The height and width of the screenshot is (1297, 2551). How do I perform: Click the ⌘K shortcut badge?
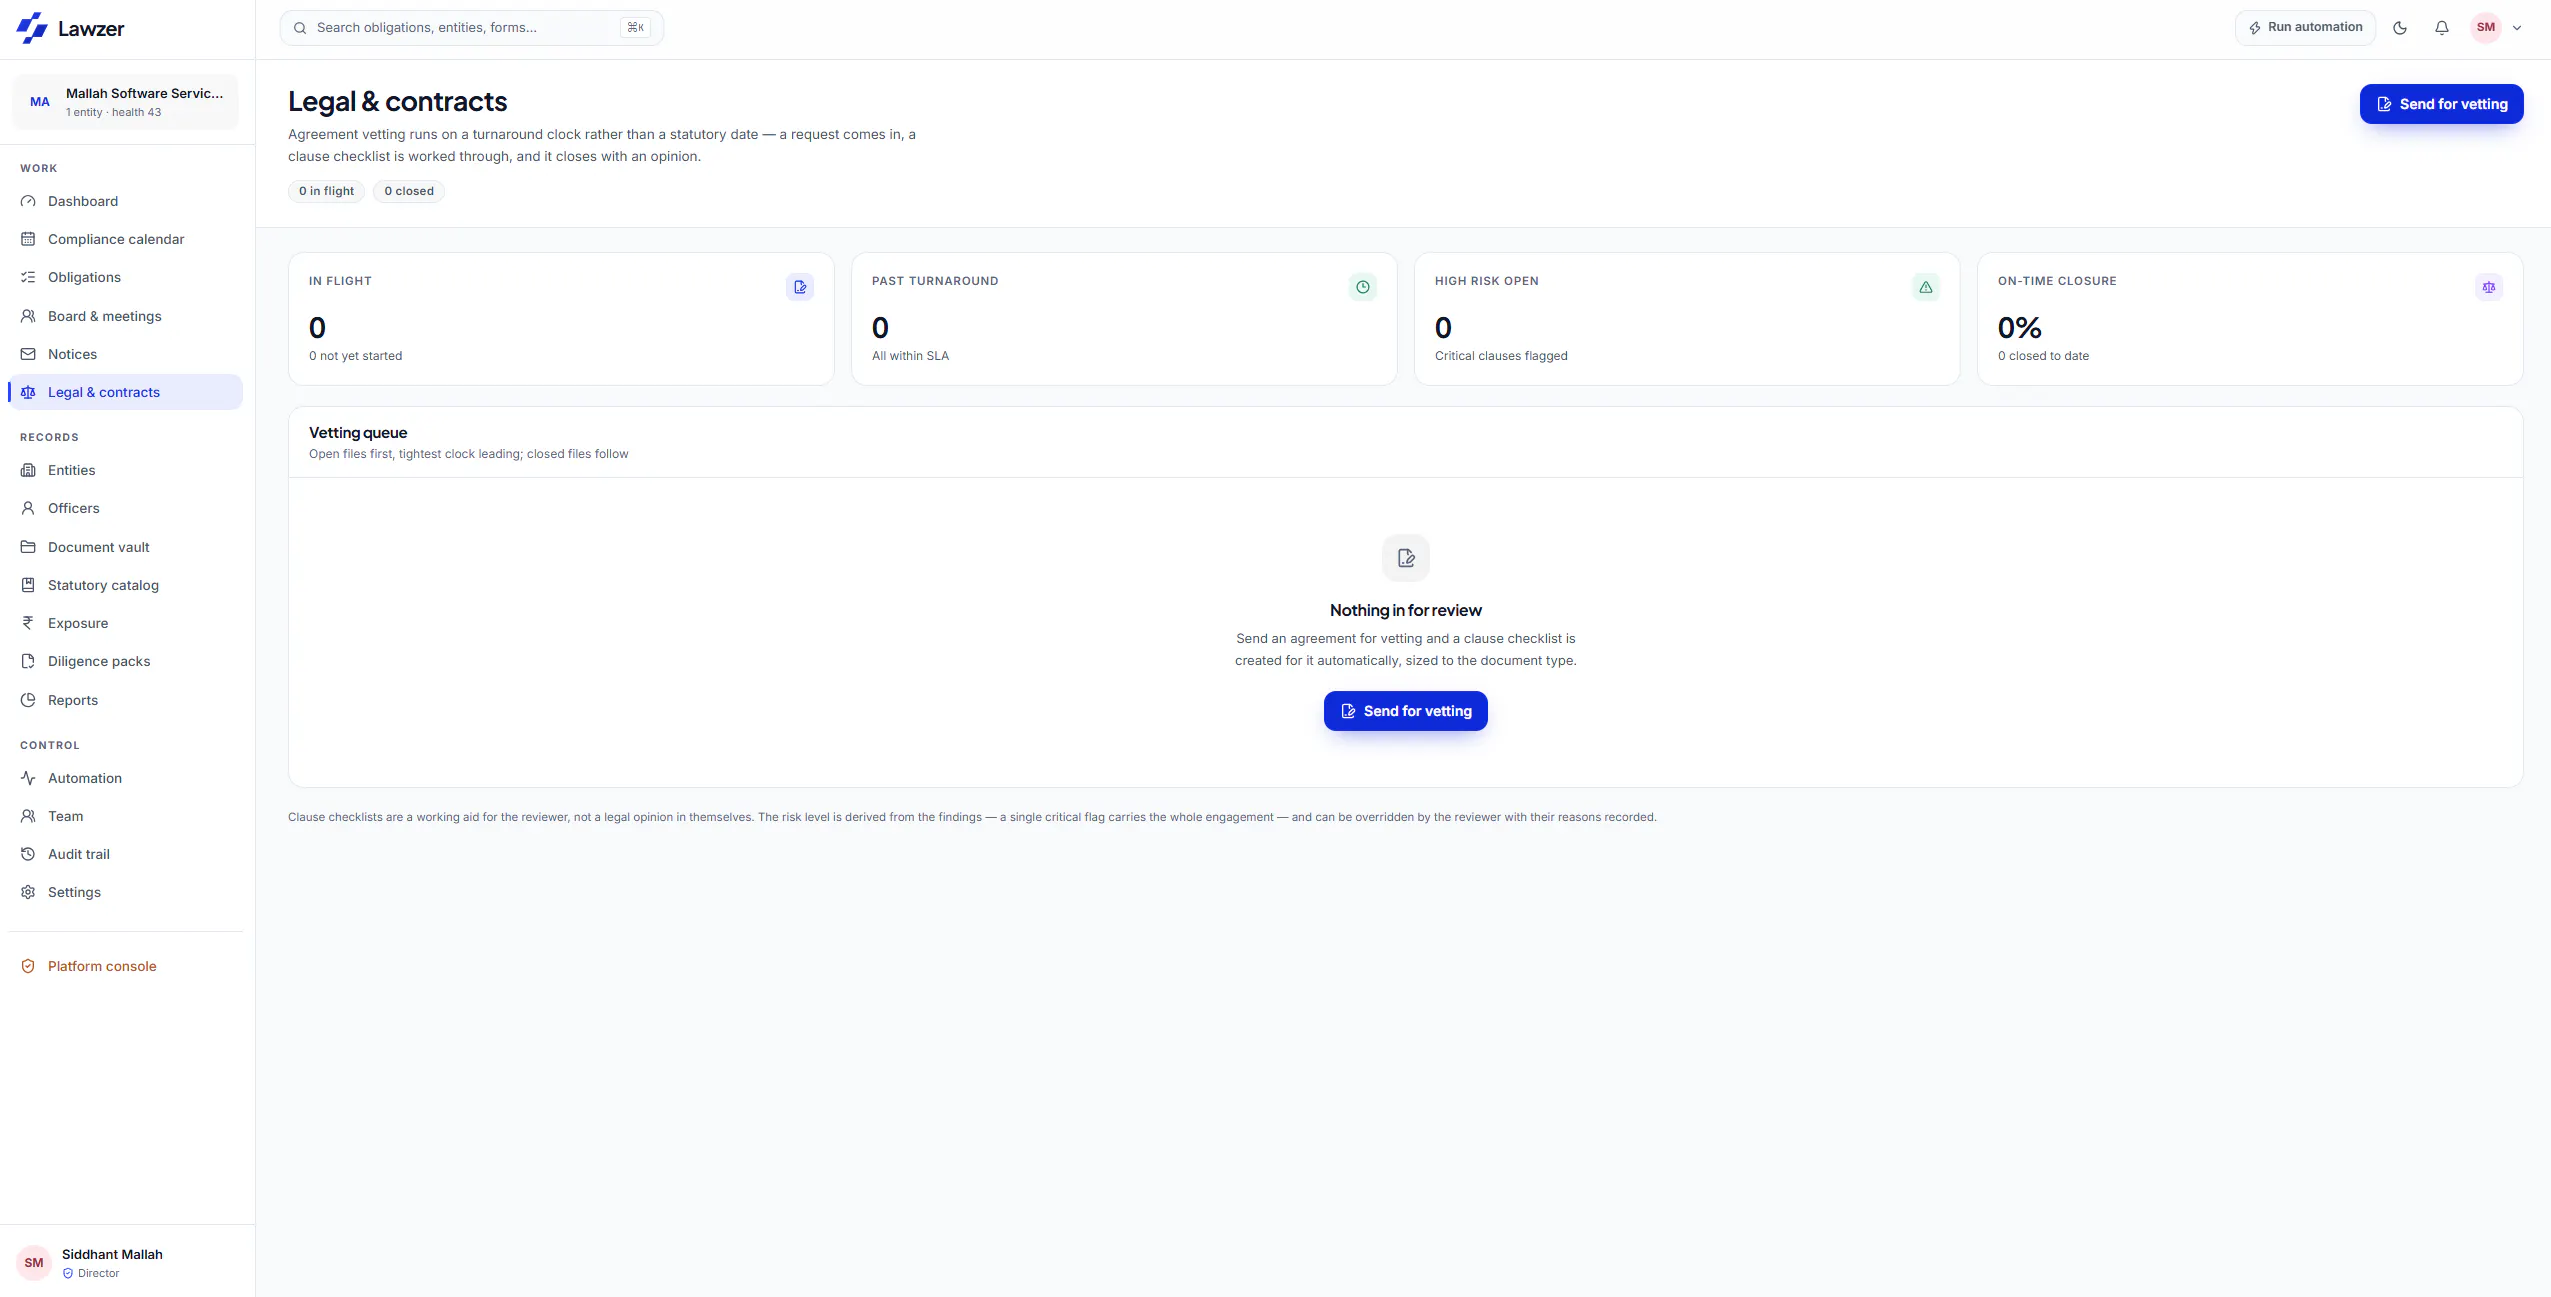pos(636,28)
